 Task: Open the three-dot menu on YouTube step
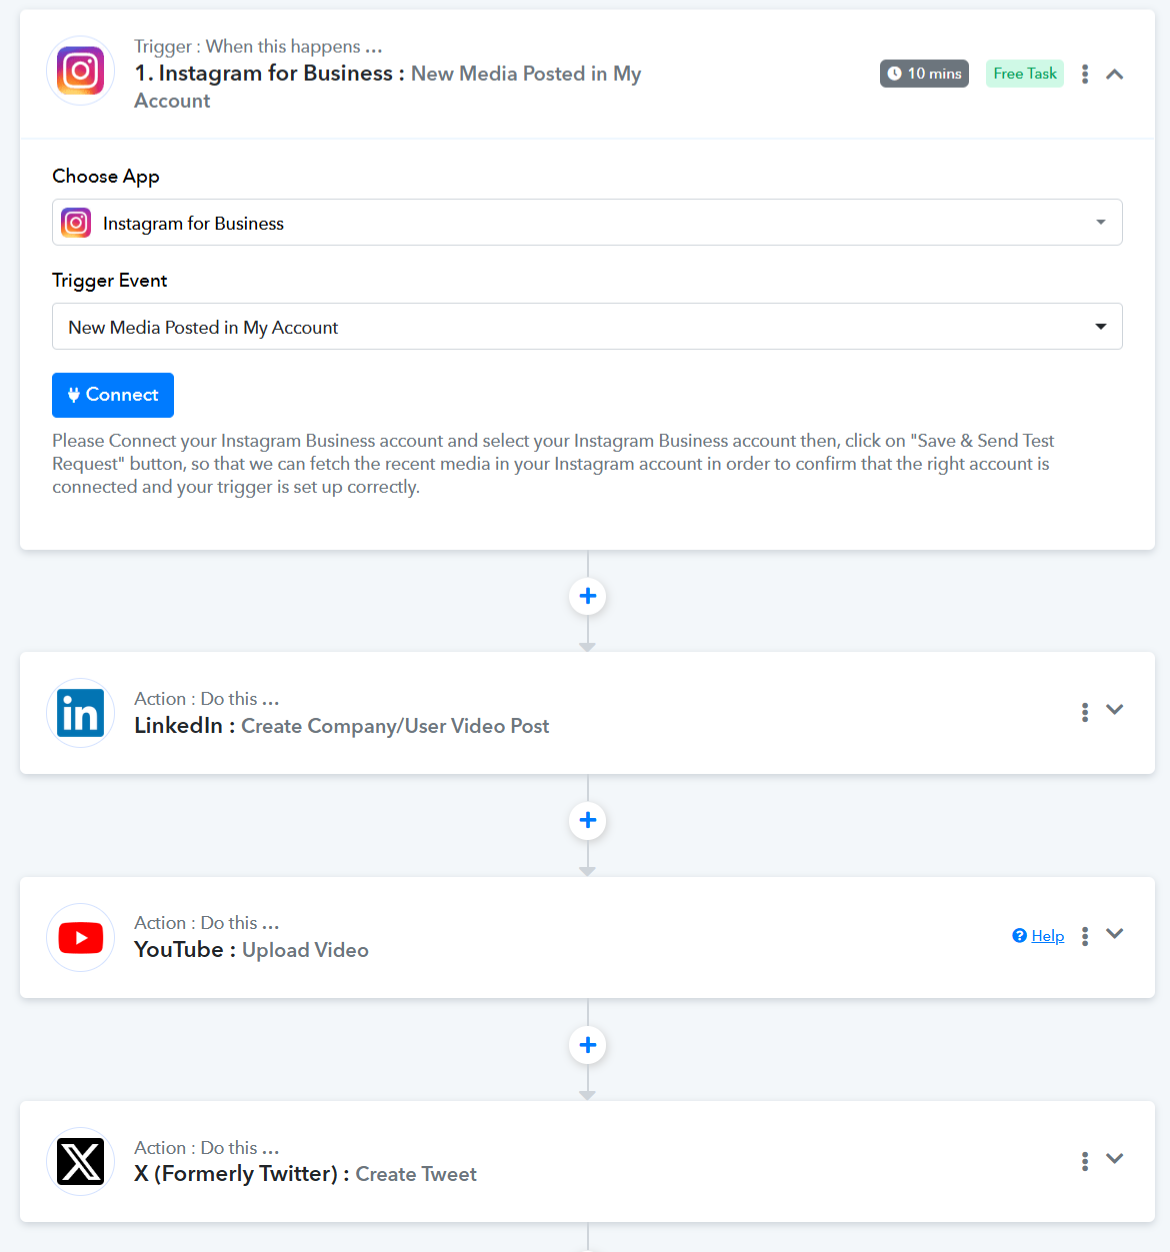[x=1085, y=936]
